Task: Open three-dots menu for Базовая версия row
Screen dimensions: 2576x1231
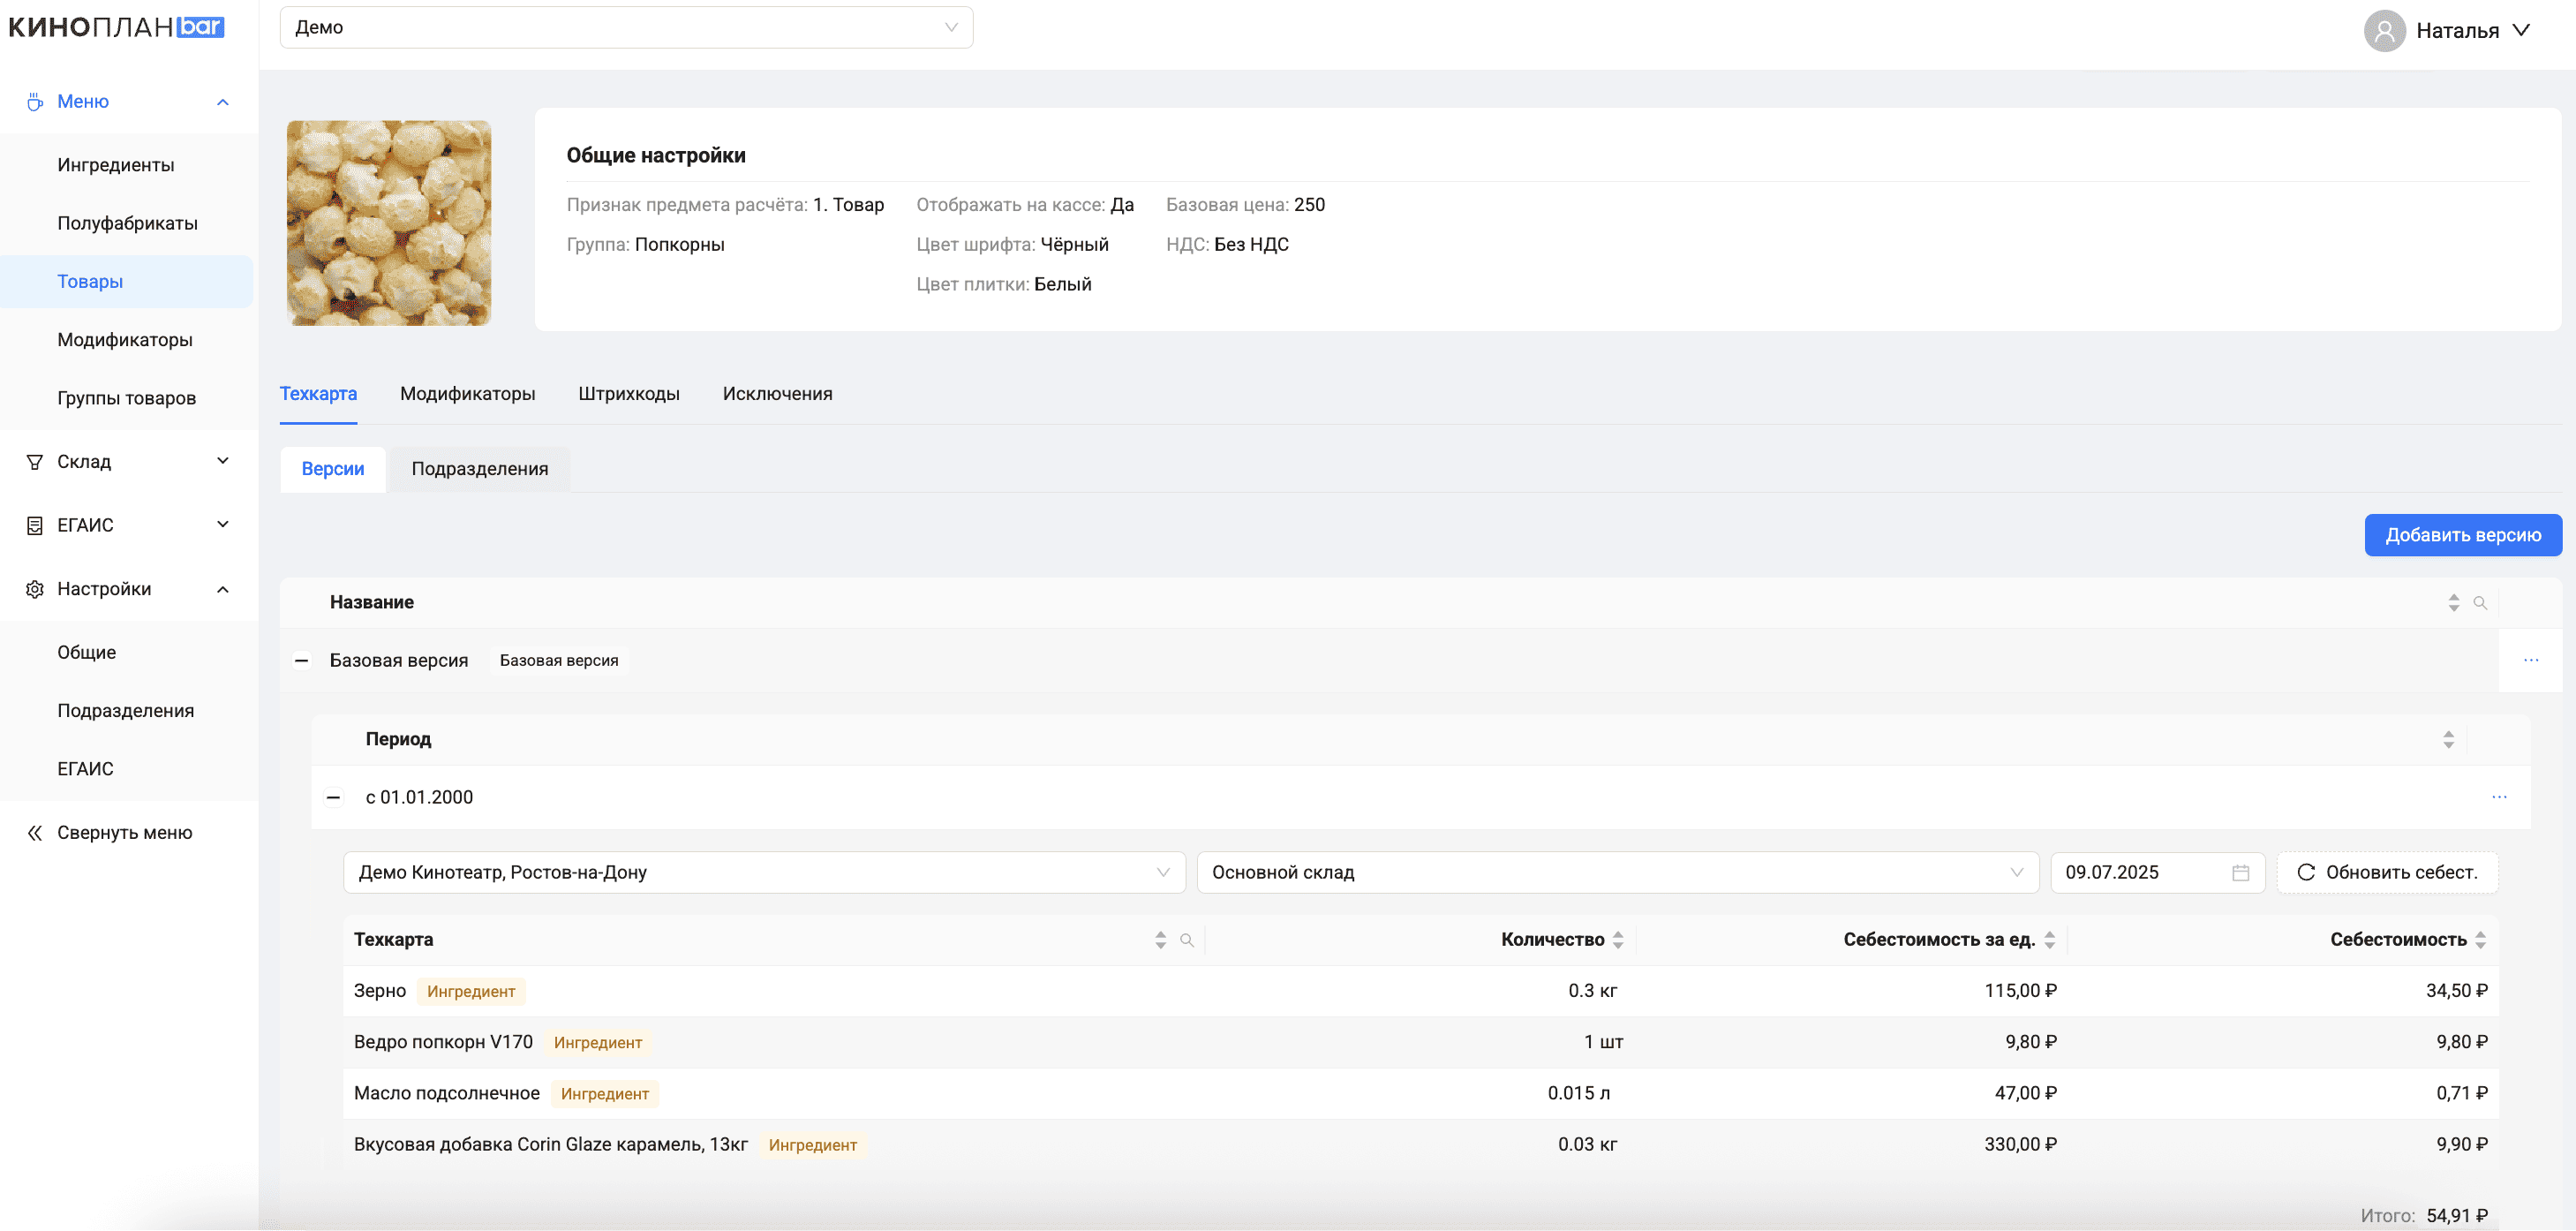Action: (2530, 660)
